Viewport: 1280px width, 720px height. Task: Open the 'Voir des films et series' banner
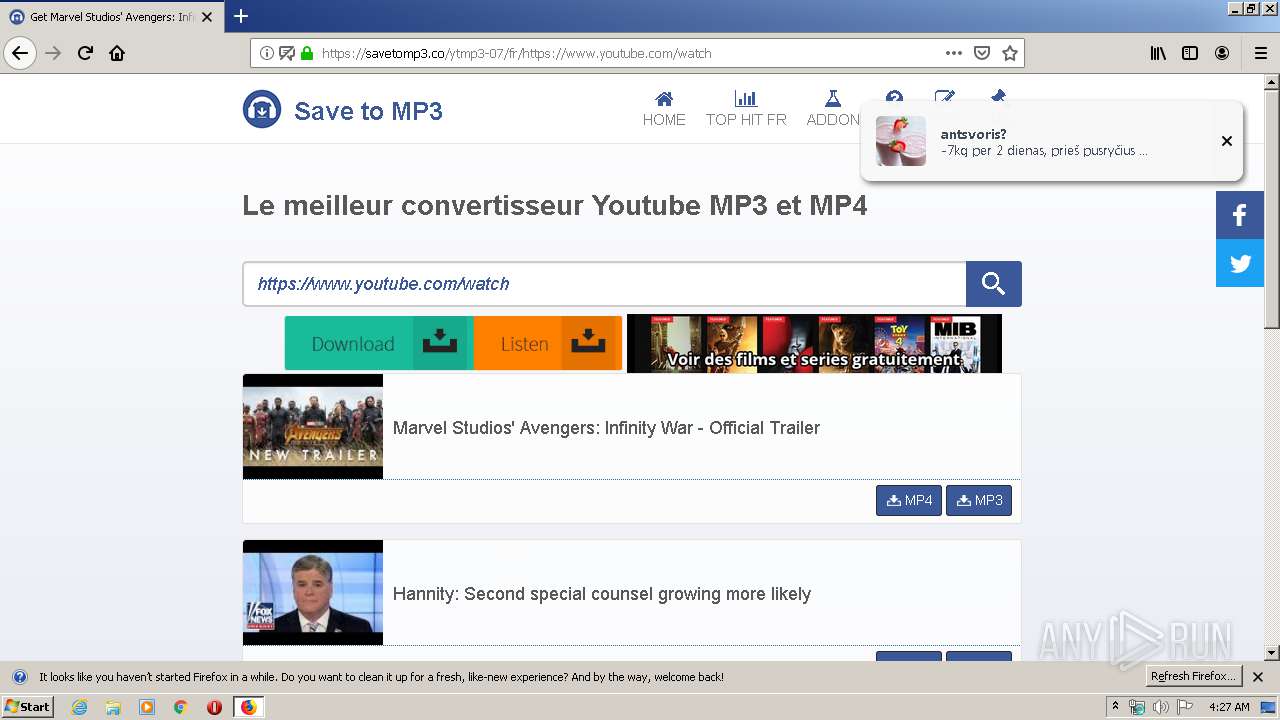[814, 344]
